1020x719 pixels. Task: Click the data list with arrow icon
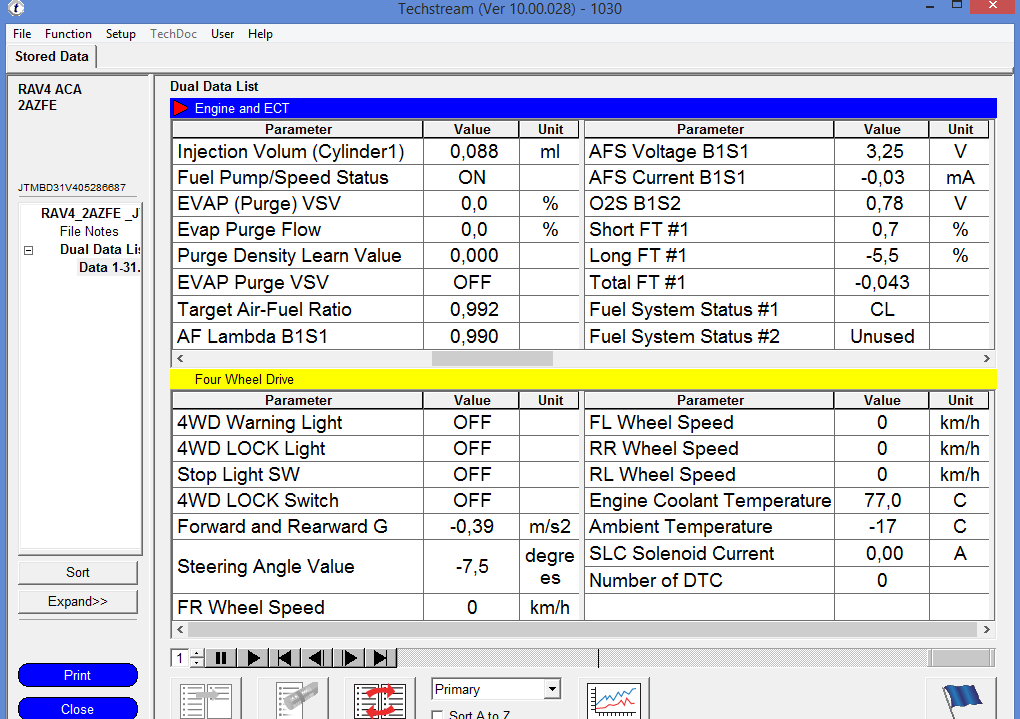(205, 699)
